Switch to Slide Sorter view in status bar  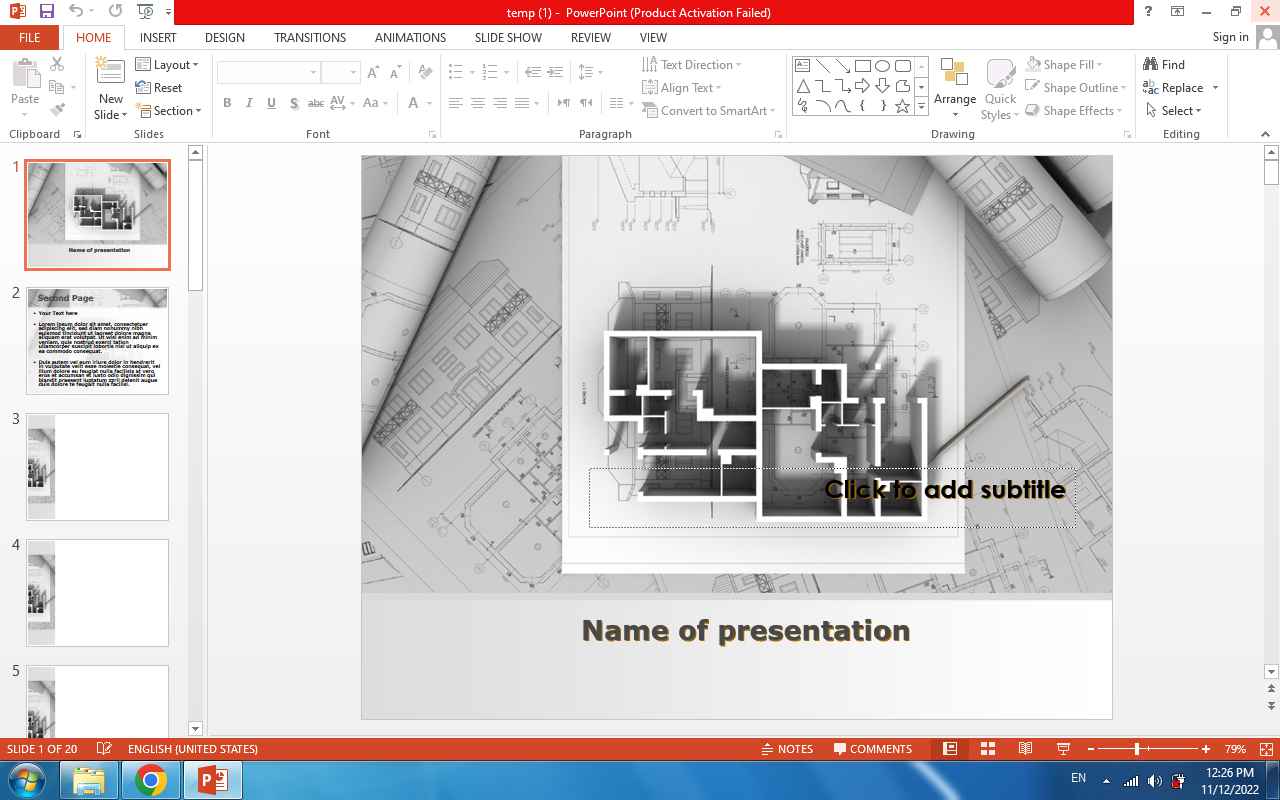(987, 749)
